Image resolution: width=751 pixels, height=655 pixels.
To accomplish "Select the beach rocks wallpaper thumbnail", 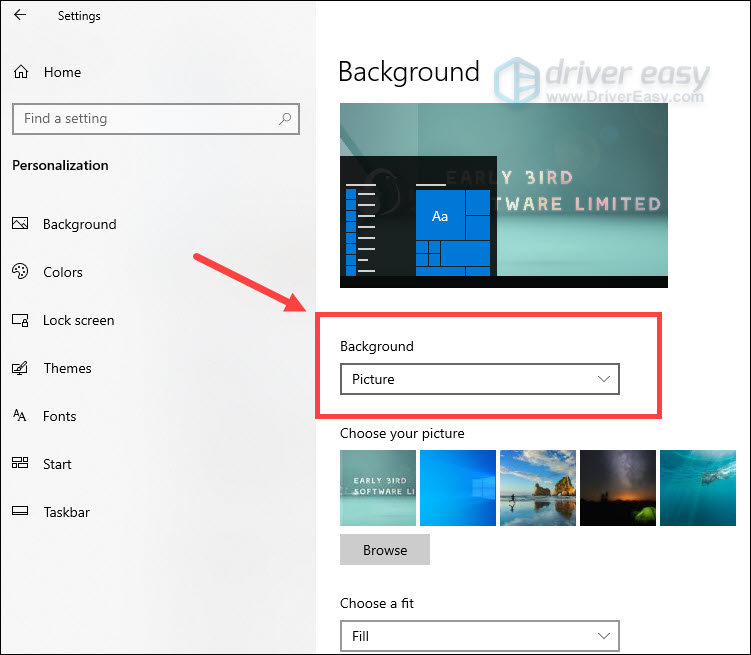I will click(538, 488).
